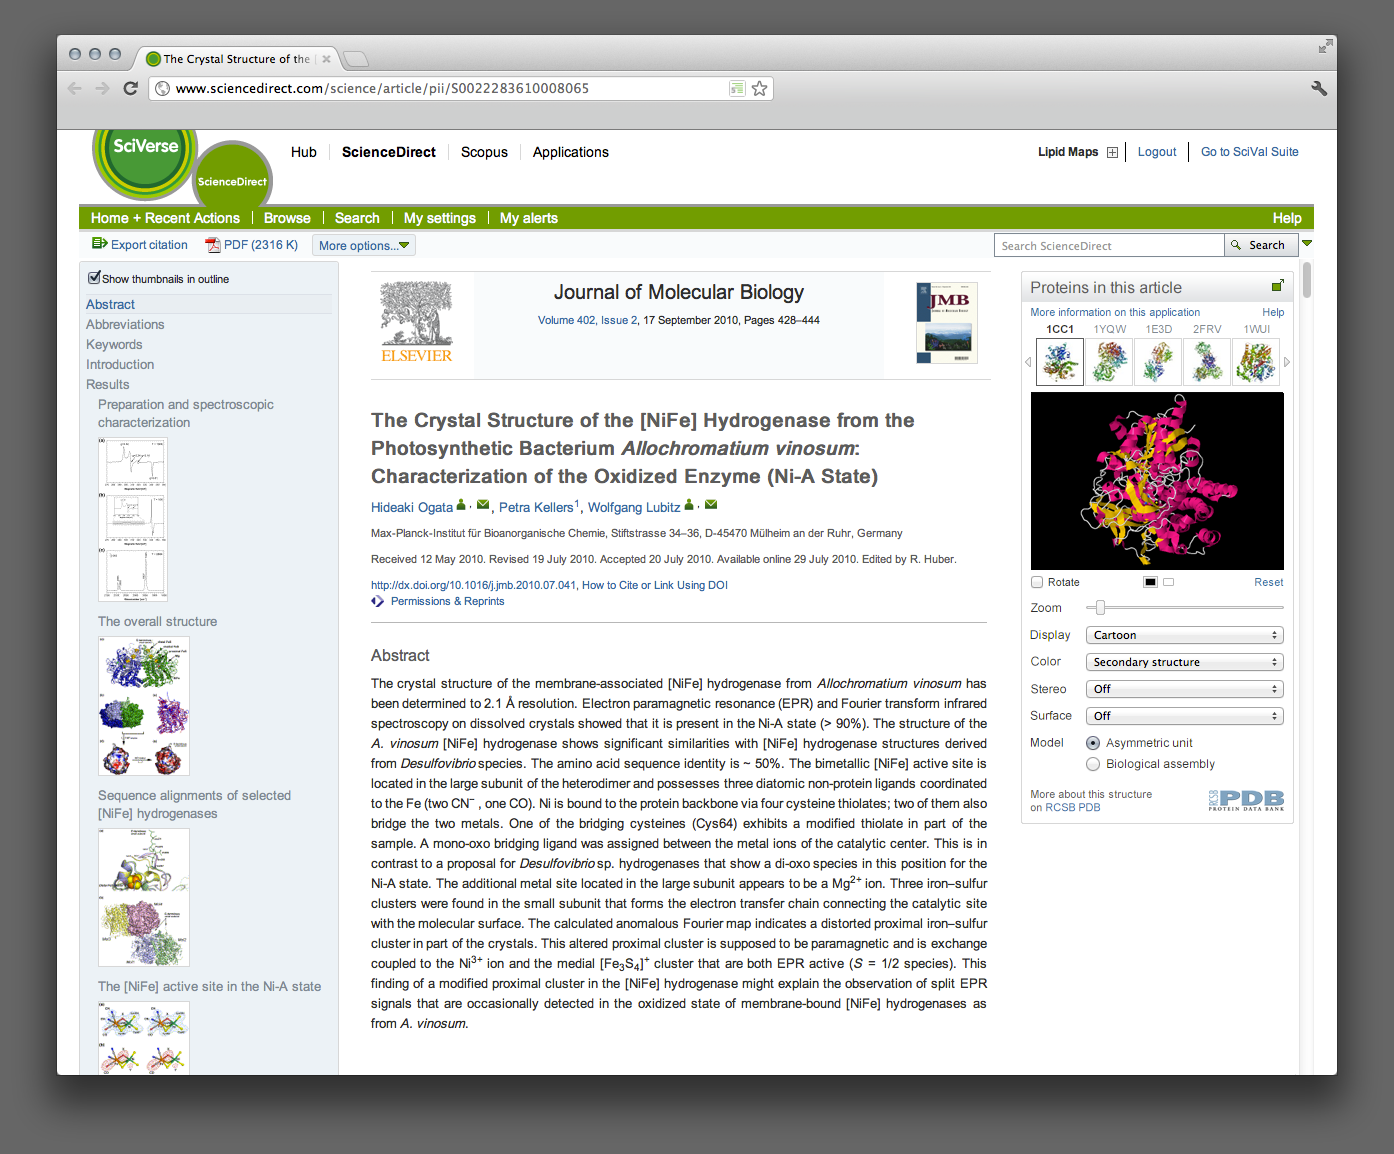Image resolution: width=1394 pixels, height=1154 pixels.
Task: Close the Crystal Structure browser tab
Action: (326, 59)
